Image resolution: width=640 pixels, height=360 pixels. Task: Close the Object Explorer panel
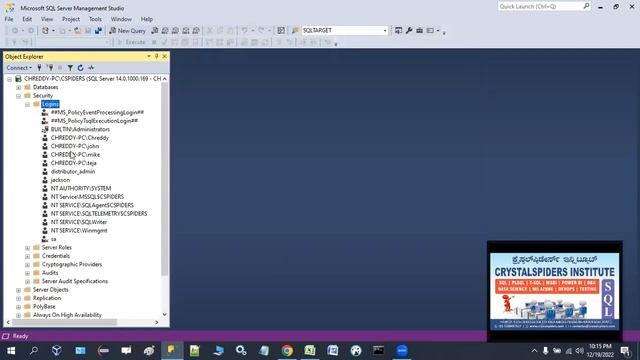click(x=164, y=56)
